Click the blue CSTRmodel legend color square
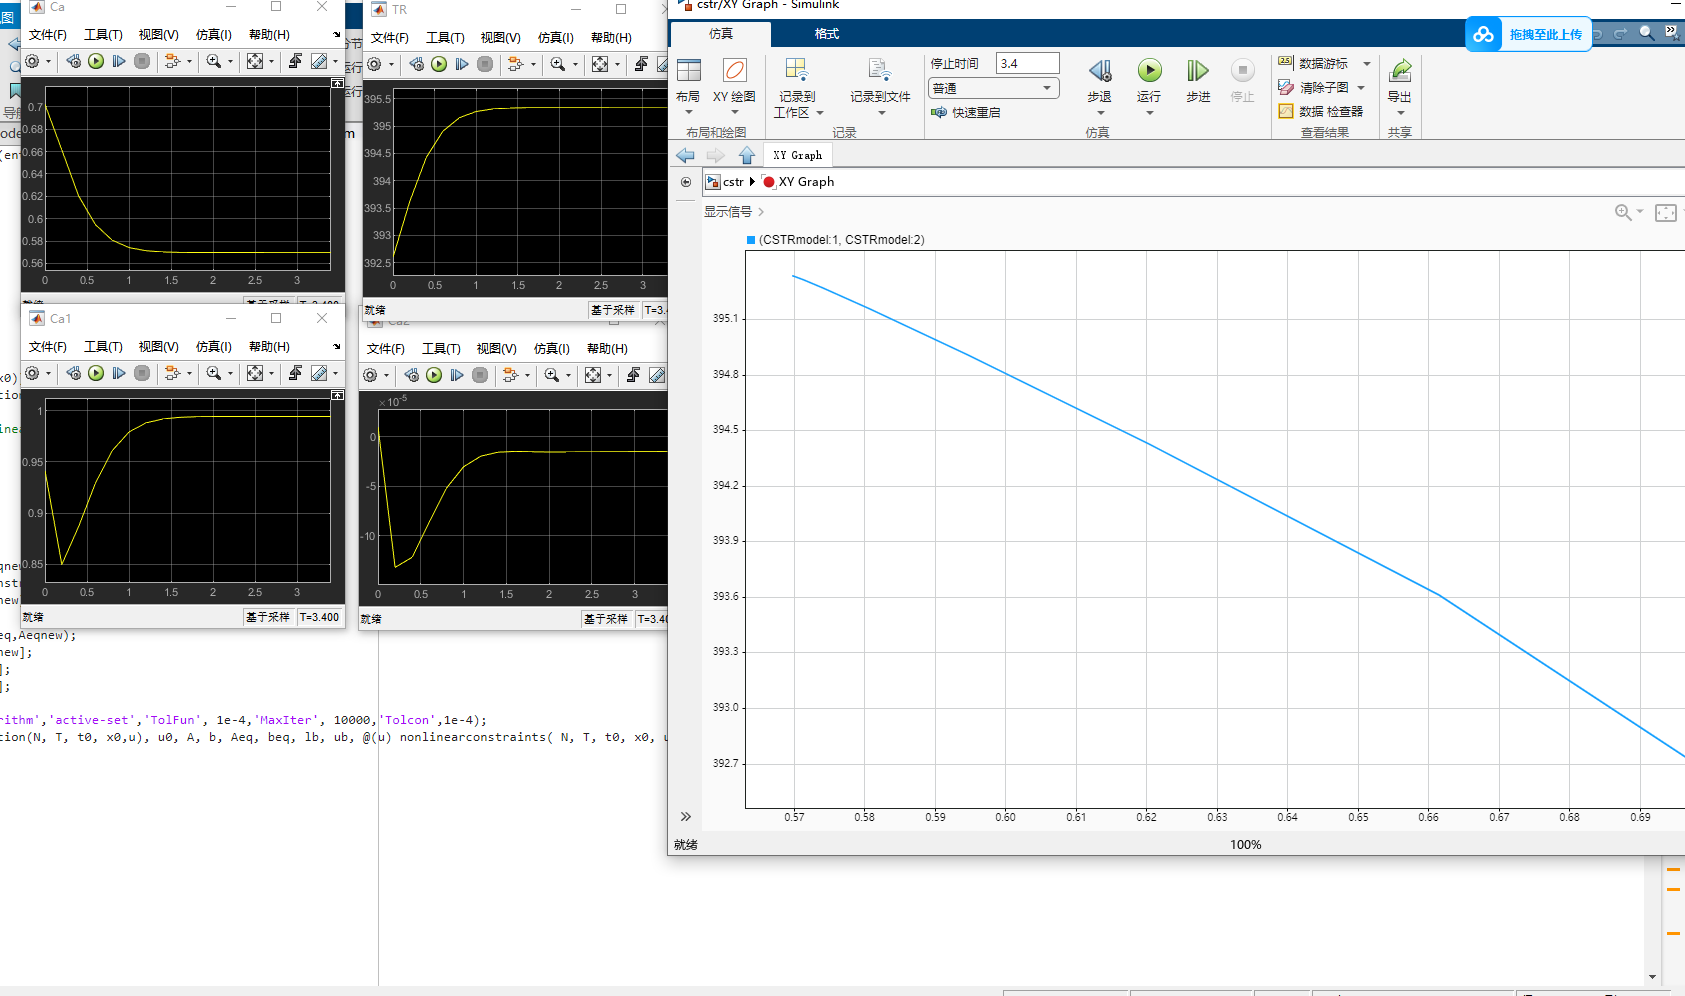This screenshot has height=996, width=1685. (x=751, y=240)
